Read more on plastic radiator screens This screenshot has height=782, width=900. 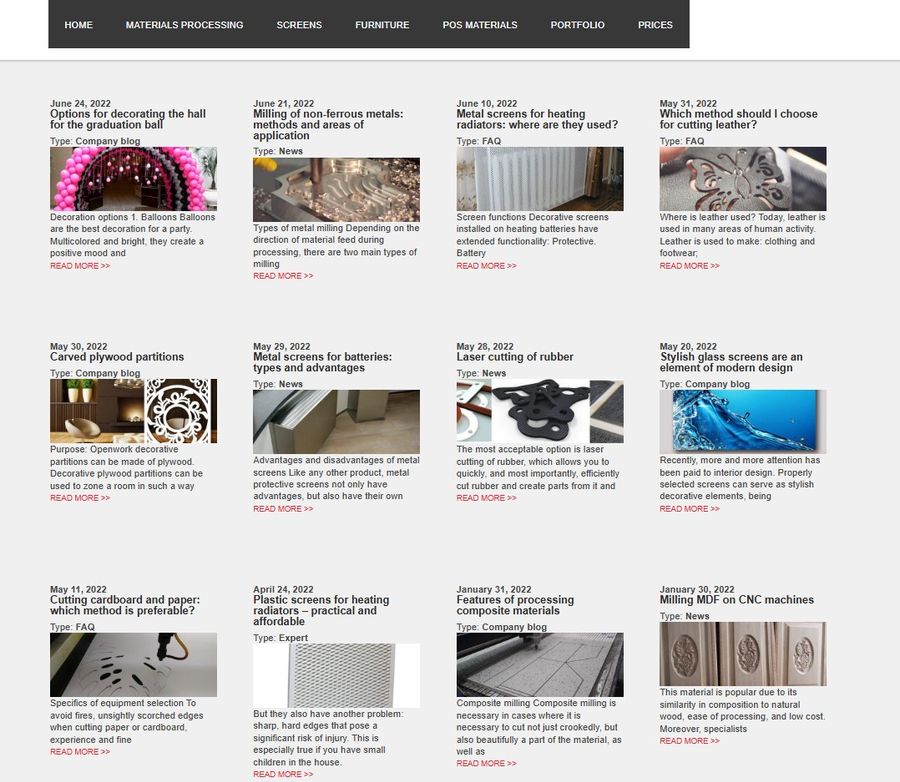283,775
